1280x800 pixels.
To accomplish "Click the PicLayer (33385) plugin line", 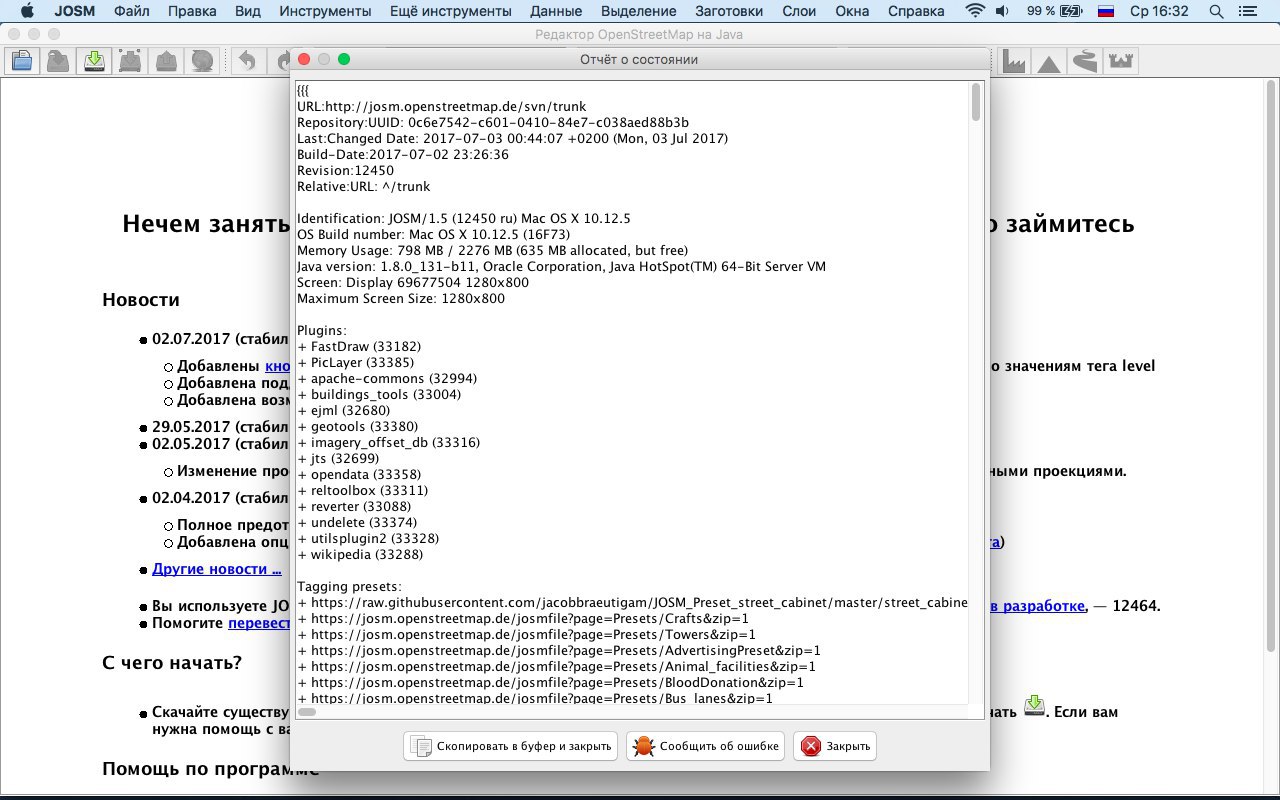I will pos(355,362).
